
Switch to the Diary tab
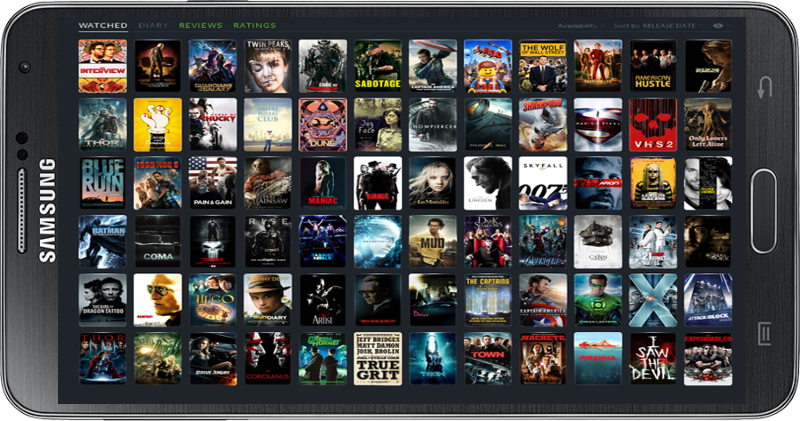(x=153, y=25)
